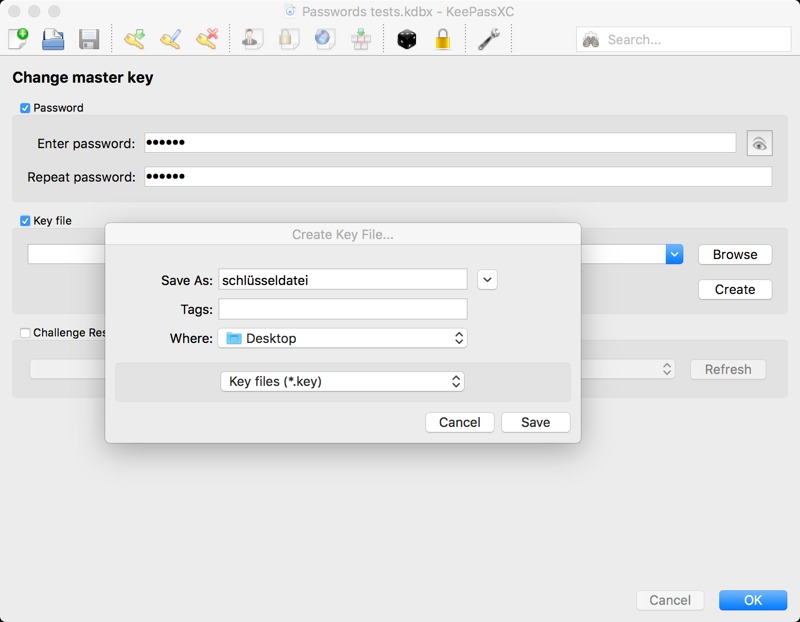Enable the Challenge Response checkbox
The height and width of the screenshot is (622, 800).
25,333
